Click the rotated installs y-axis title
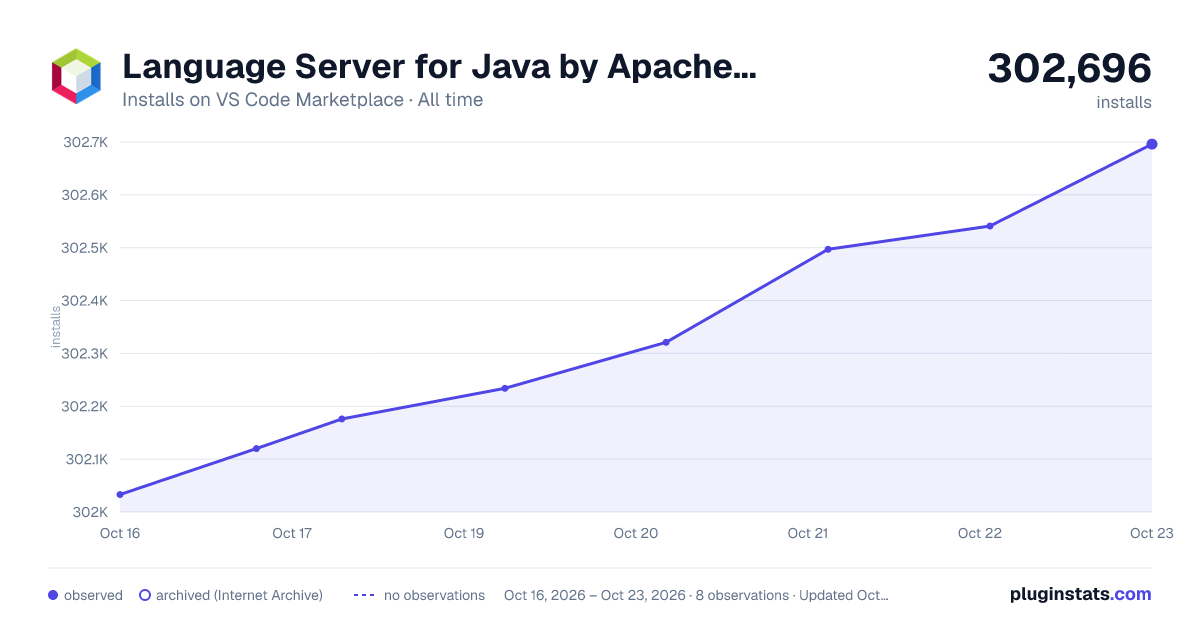Image resolution: width=1200 pixels, height=630 pixels. 56,327
